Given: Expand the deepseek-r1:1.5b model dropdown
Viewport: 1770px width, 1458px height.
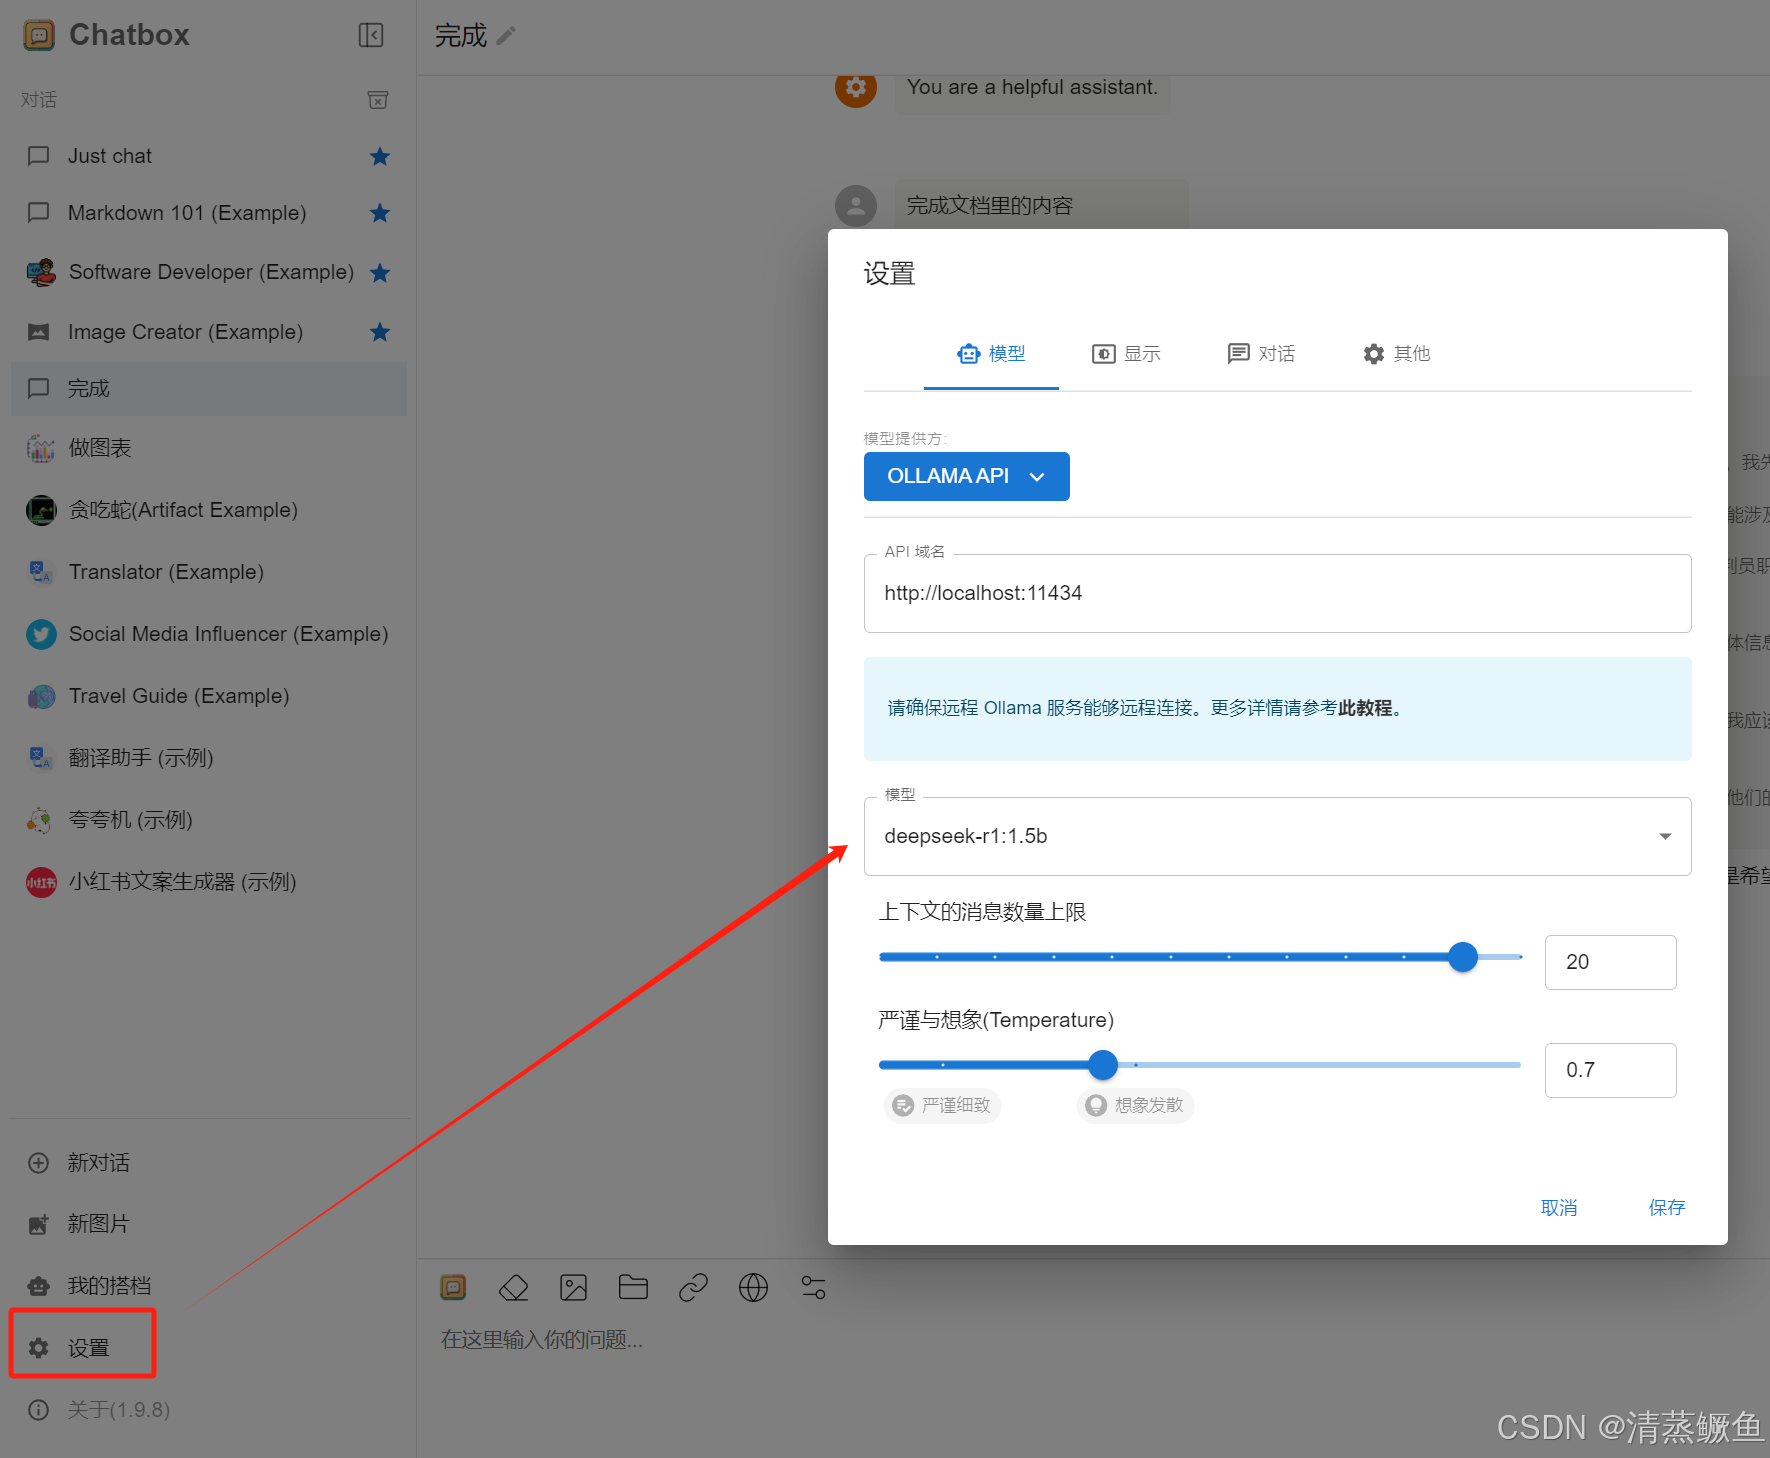Looking at the screenshot, I should [1277, 836].
